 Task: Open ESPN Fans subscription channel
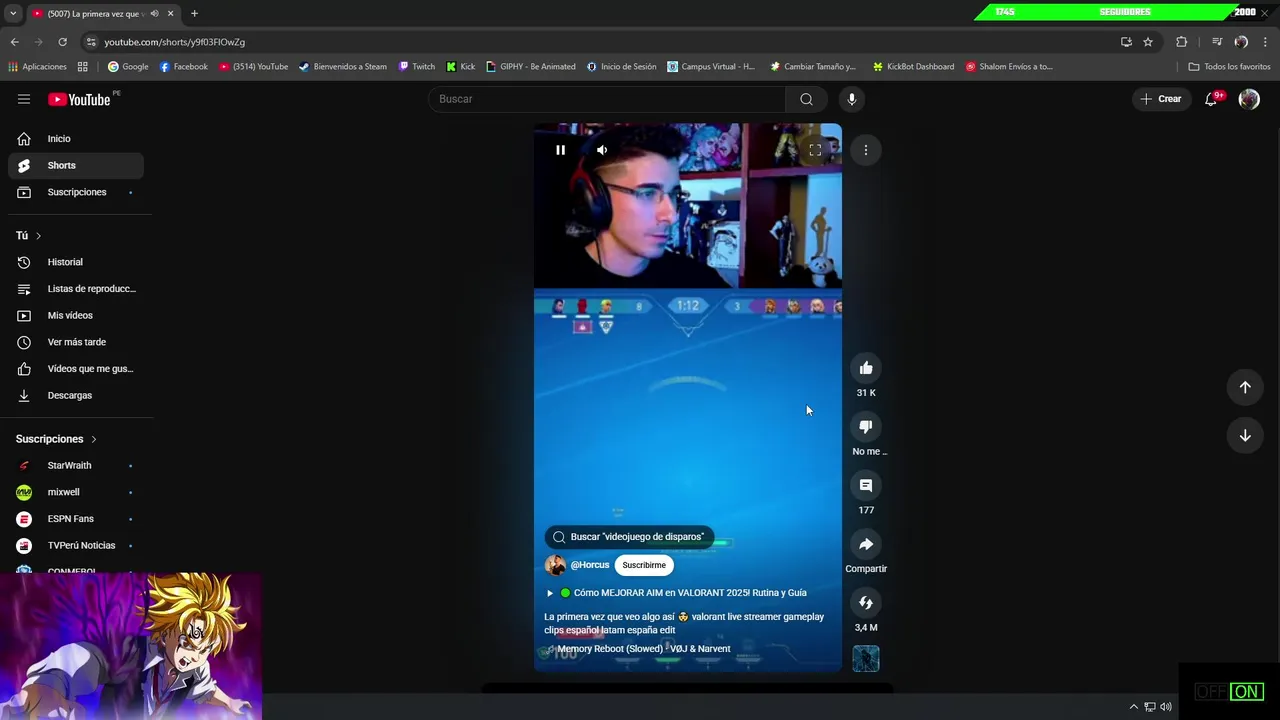pos(76,519)
